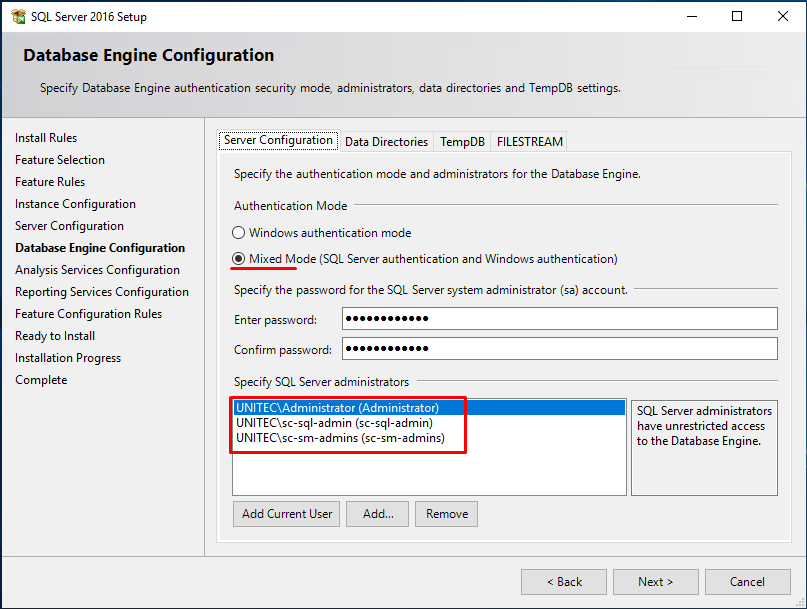
Task: Switch to the FILESTREAM tab
Action: (530, 142)
